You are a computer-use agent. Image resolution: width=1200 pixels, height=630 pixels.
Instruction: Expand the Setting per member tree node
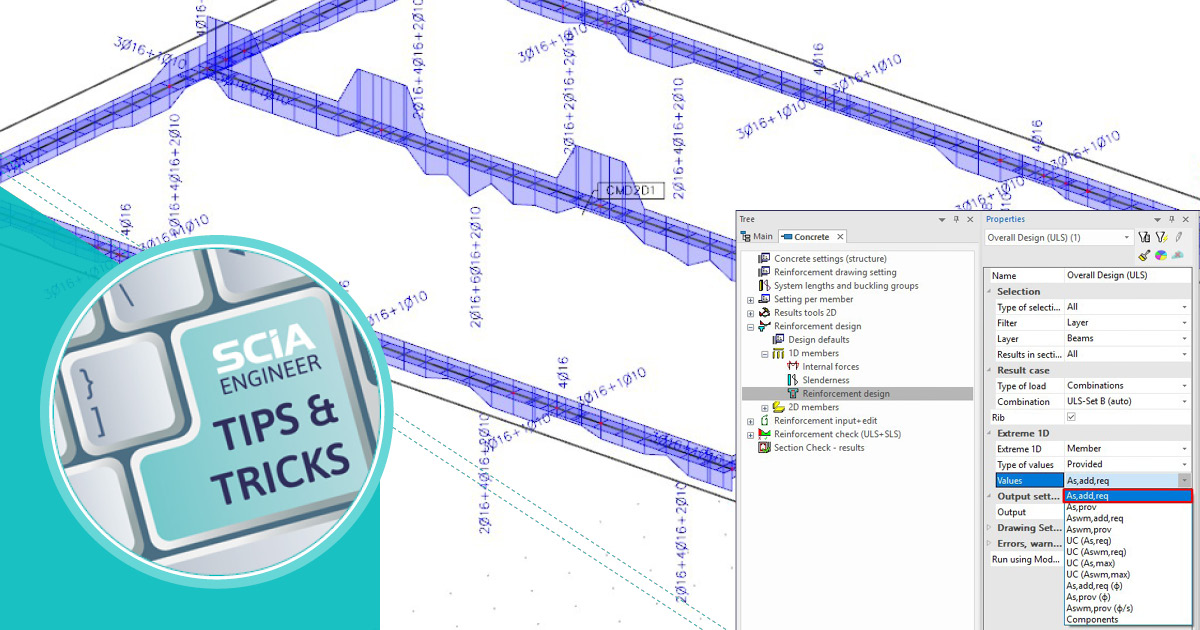750,299
